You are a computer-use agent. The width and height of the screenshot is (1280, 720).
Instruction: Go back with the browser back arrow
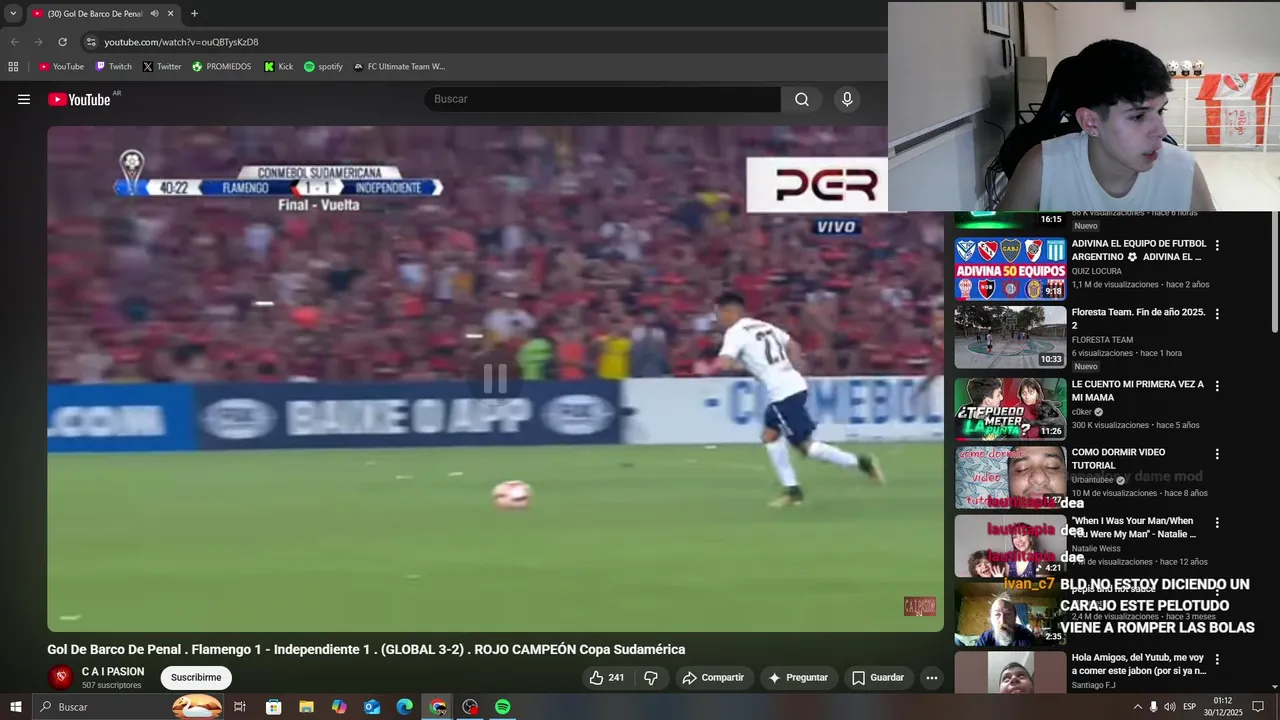(x=14, y=42)
